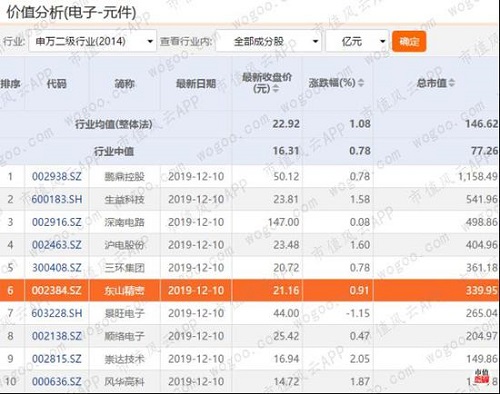Select the 崇达技术 name cell

point(125,359)
